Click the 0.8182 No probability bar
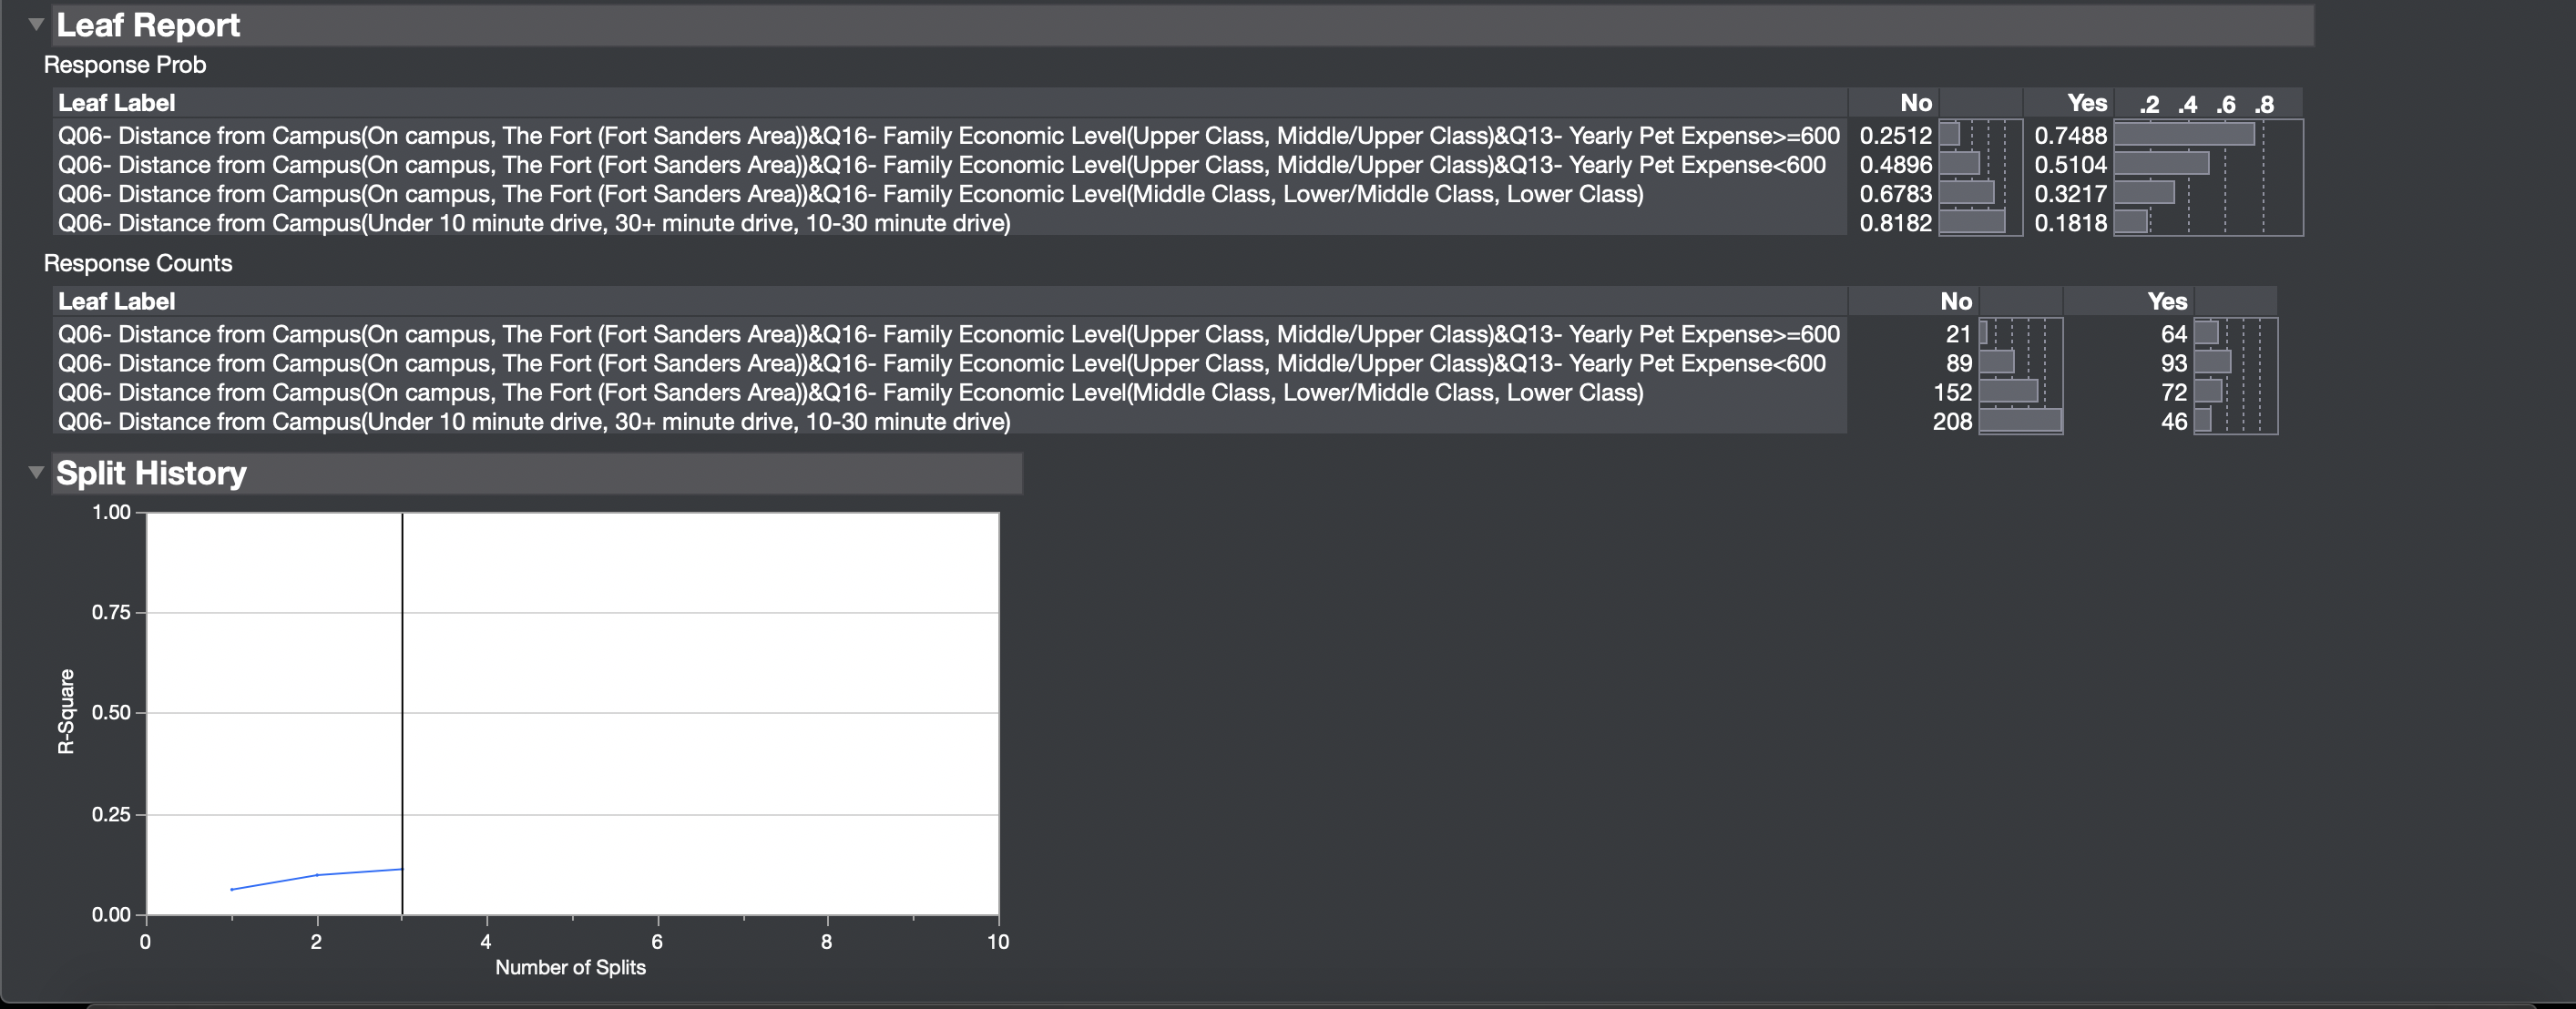 point(1971,222)
